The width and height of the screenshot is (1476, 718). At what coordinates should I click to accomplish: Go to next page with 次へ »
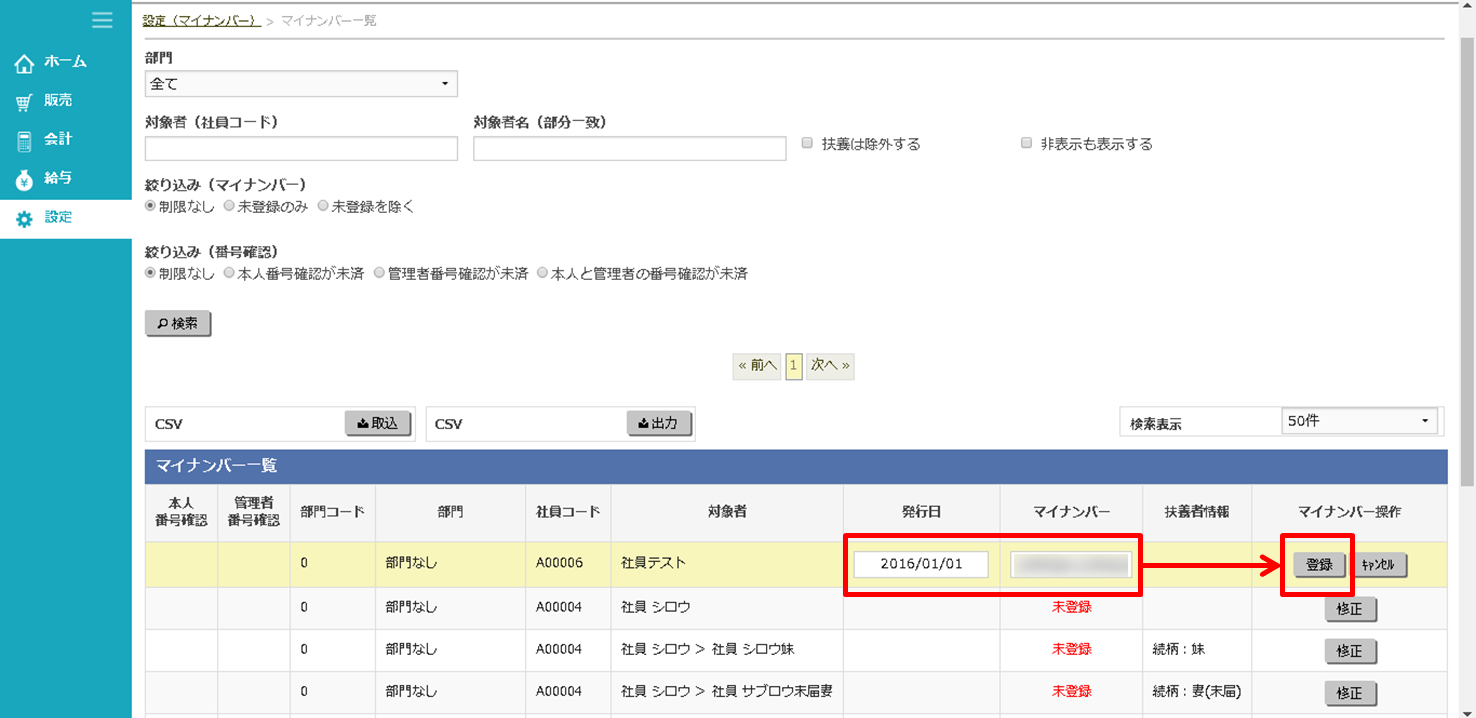(x=830, y=366)
